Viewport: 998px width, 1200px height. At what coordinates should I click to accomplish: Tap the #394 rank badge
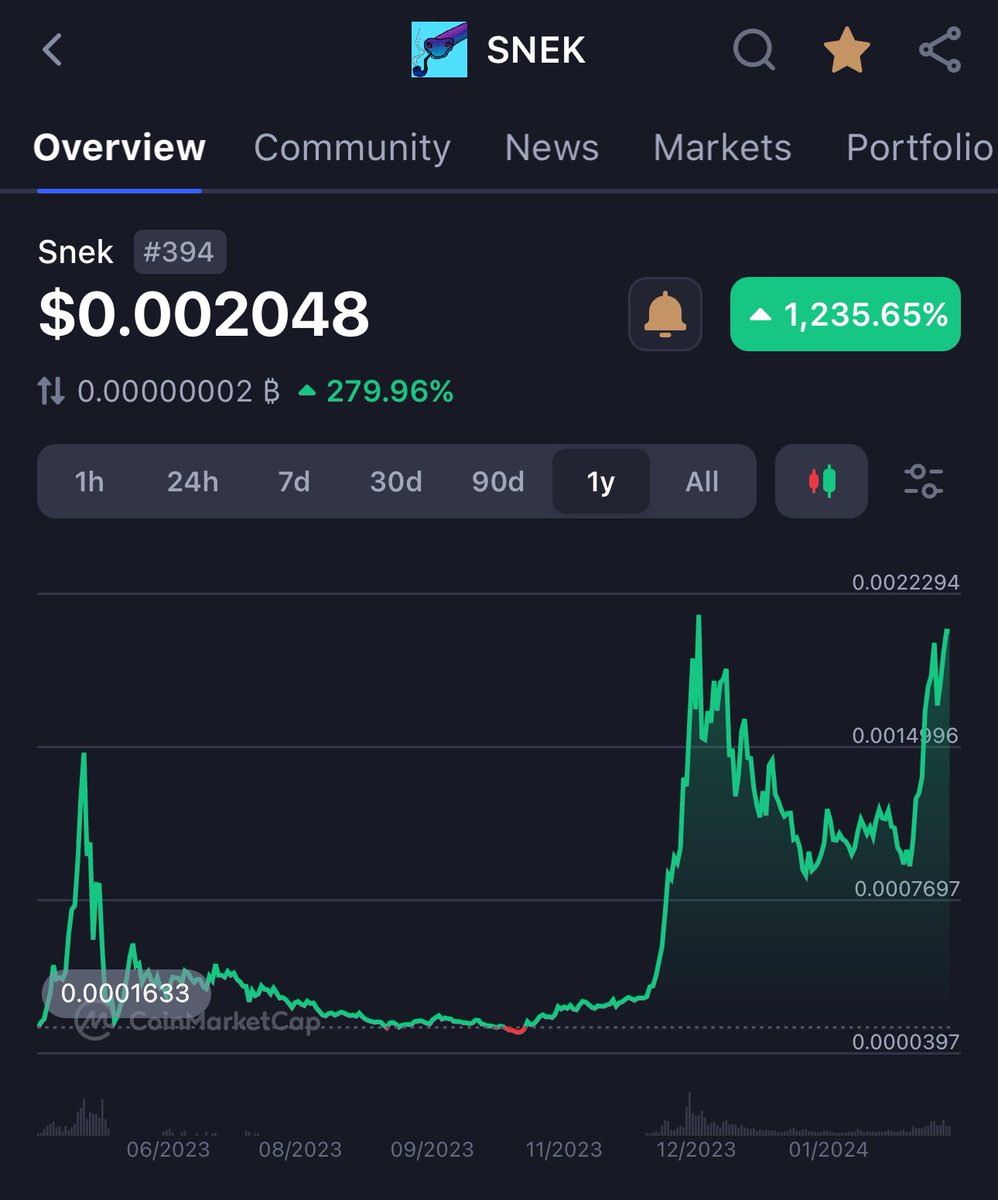pyautogui.click(x=180, y=252)
